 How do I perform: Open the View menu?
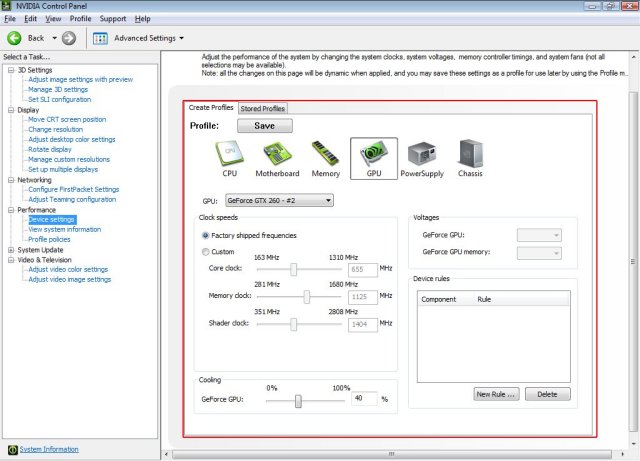point(53,19)
